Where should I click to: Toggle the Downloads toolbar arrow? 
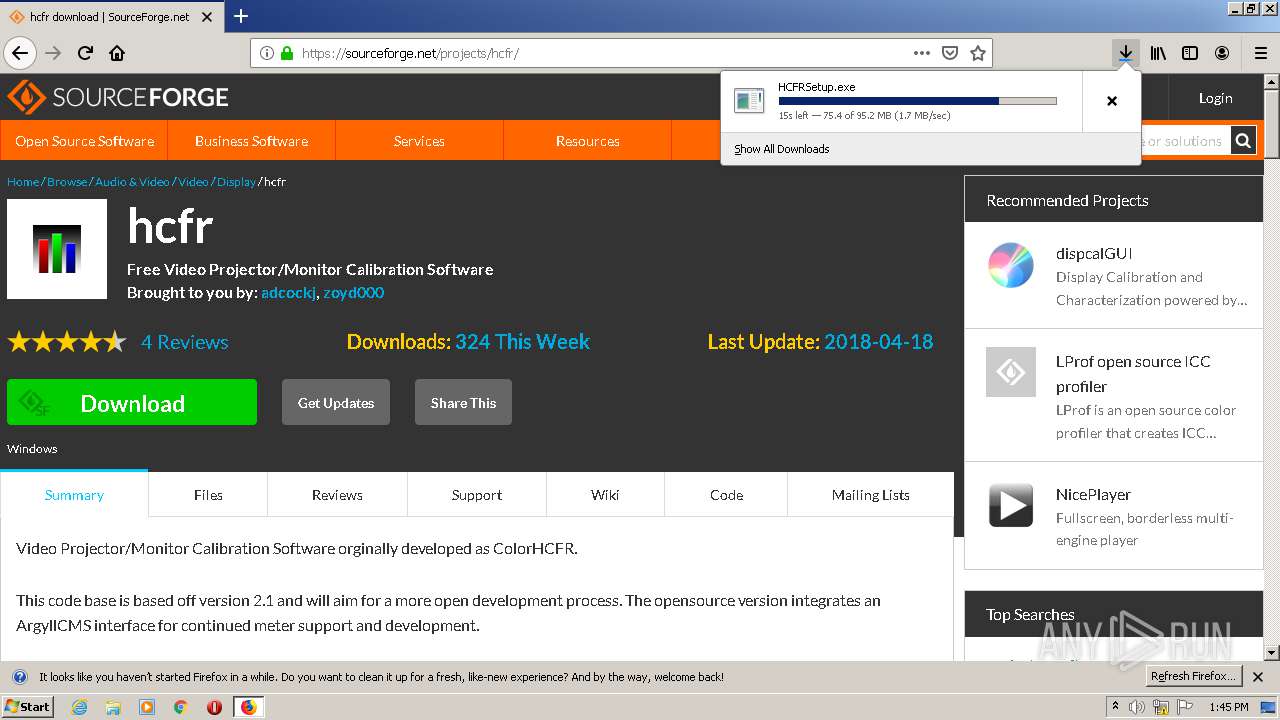click(1125, 53)
